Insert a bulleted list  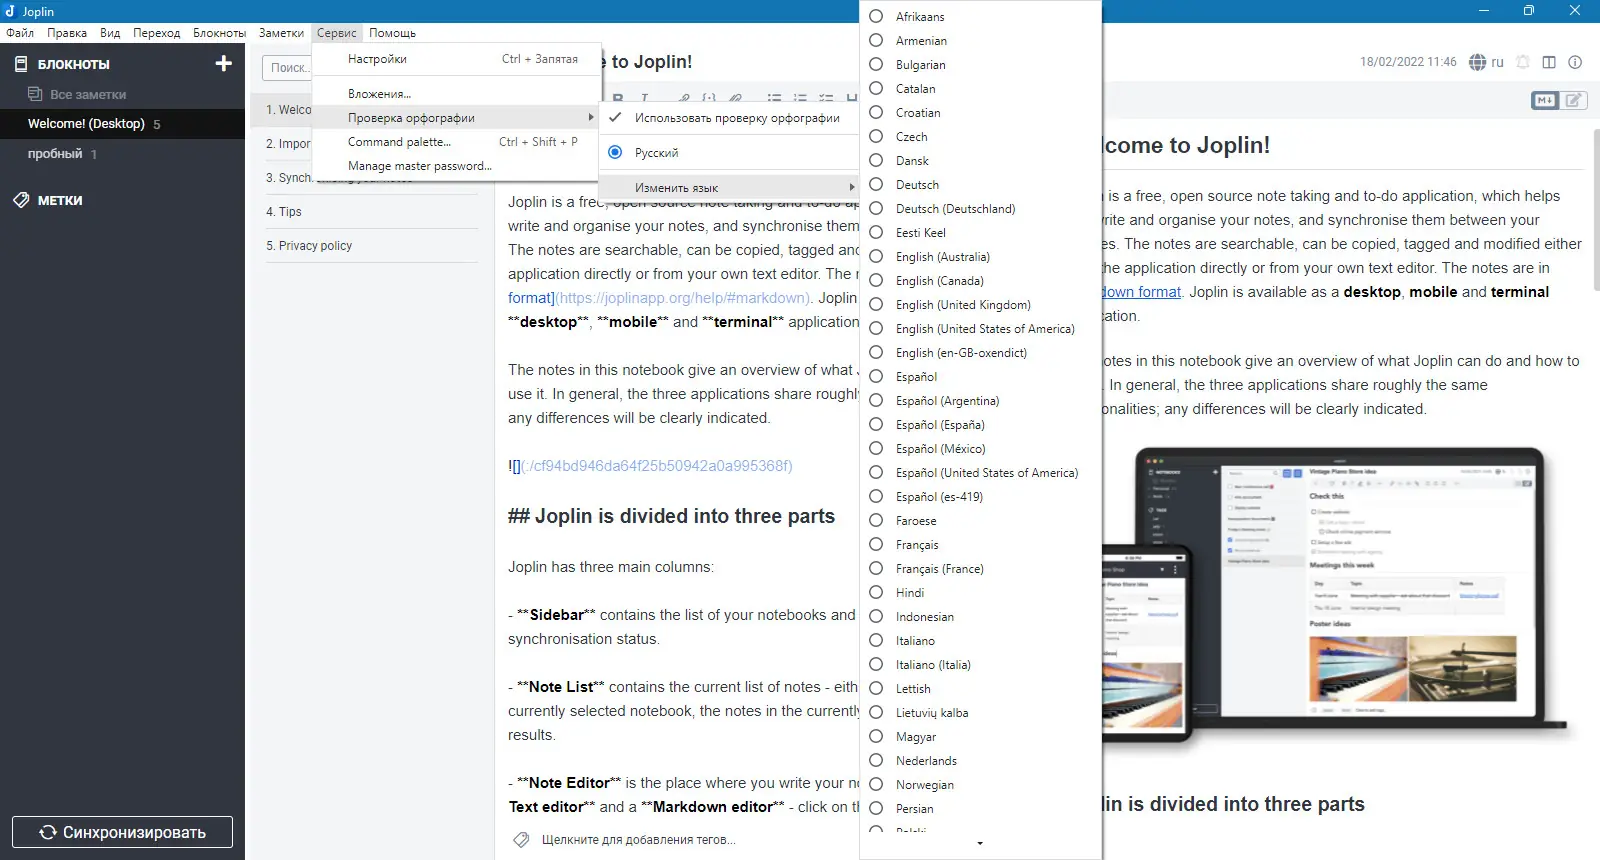(774, 99)
